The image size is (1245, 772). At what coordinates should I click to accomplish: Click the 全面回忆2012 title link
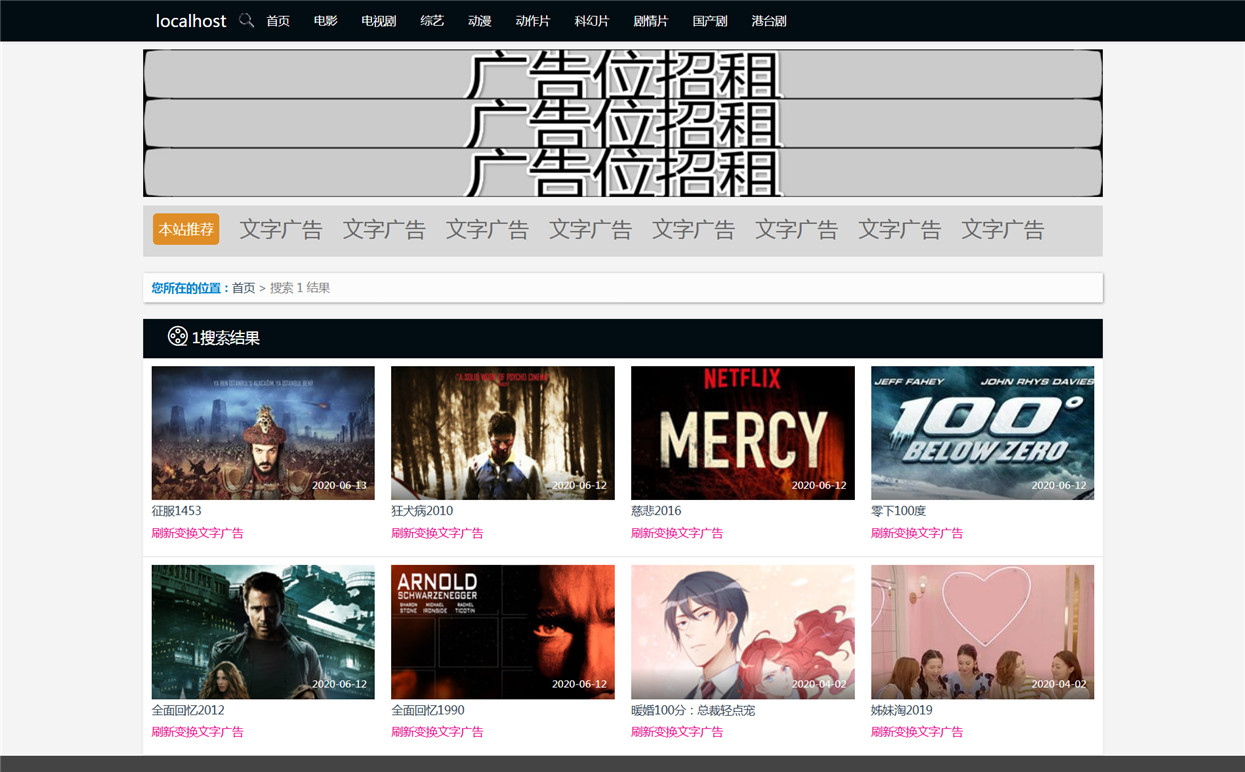tap(188, 710)
